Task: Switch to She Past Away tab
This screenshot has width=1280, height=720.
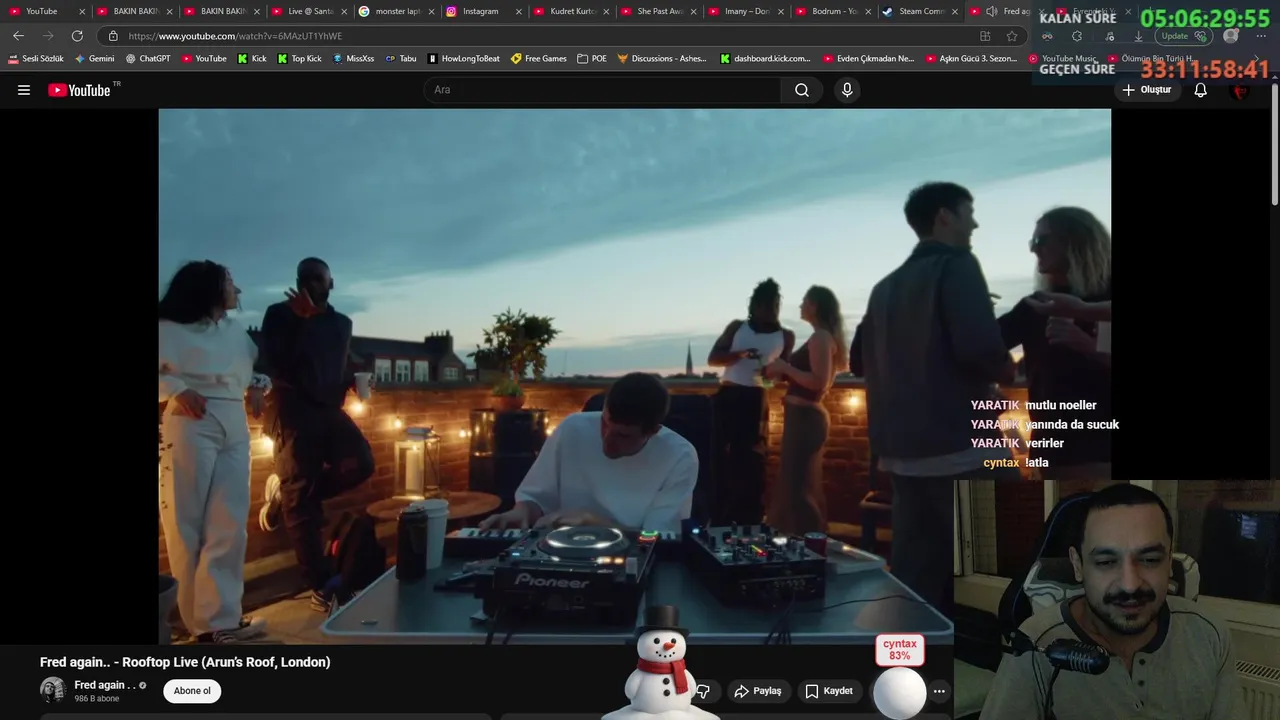Action: (660, 11)
